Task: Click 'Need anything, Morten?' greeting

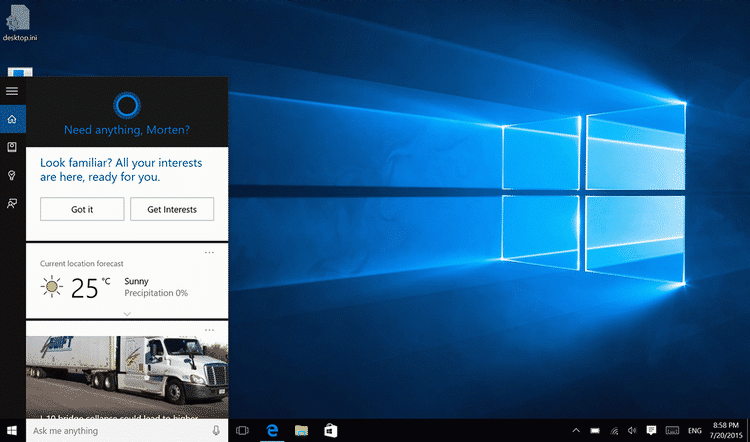Action: pyautogui.click(x=127, y=130)
